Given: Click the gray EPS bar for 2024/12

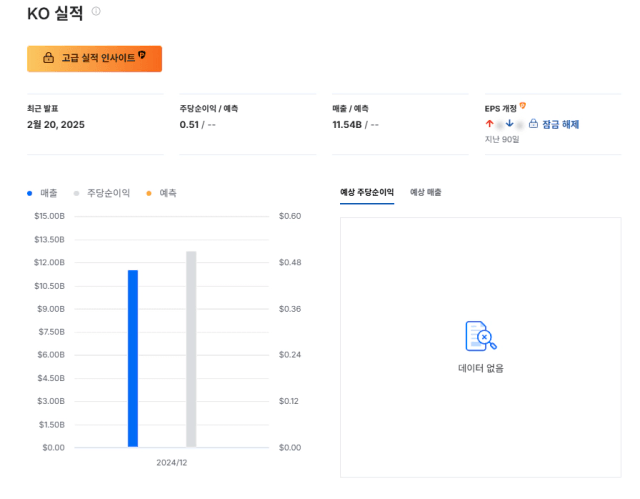Looking at the screenshot, I should [x=191, y=349].
